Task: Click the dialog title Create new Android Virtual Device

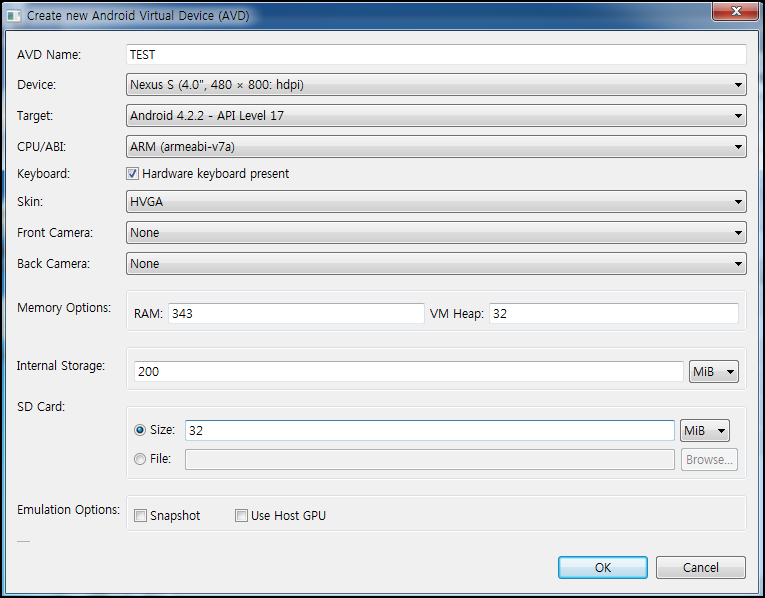Action: pos(138,16)
